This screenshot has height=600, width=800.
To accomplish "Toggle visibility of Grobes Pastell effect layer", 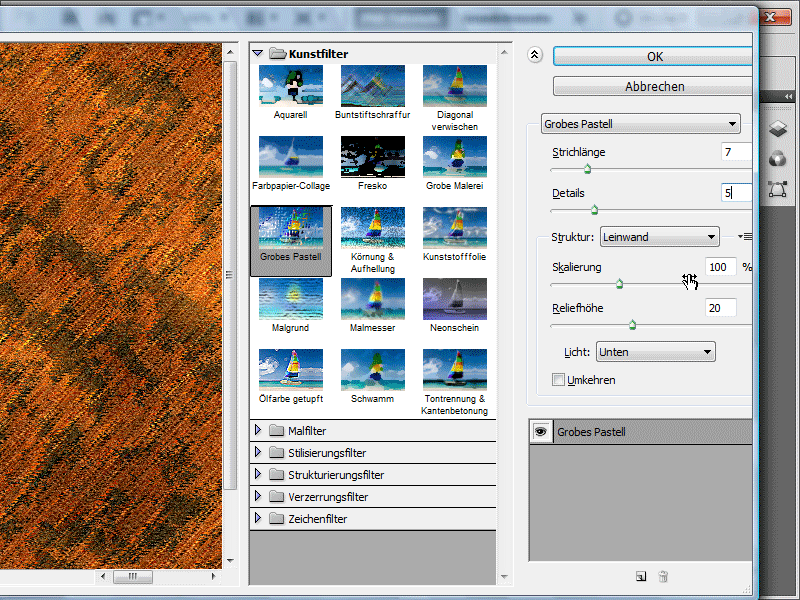I will click(540, 432).
